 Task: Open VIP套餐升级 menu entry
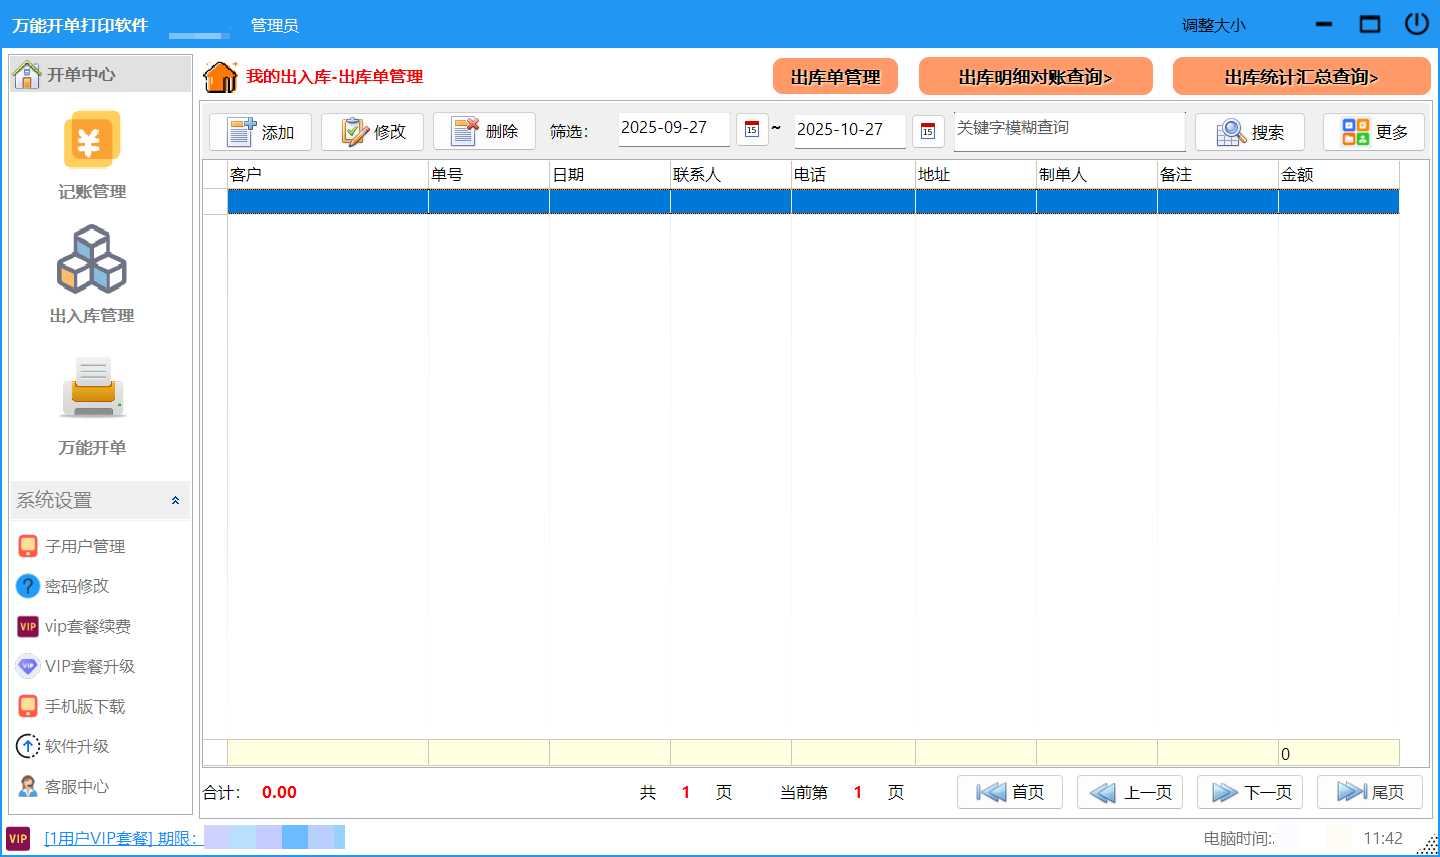coord(90,666)
